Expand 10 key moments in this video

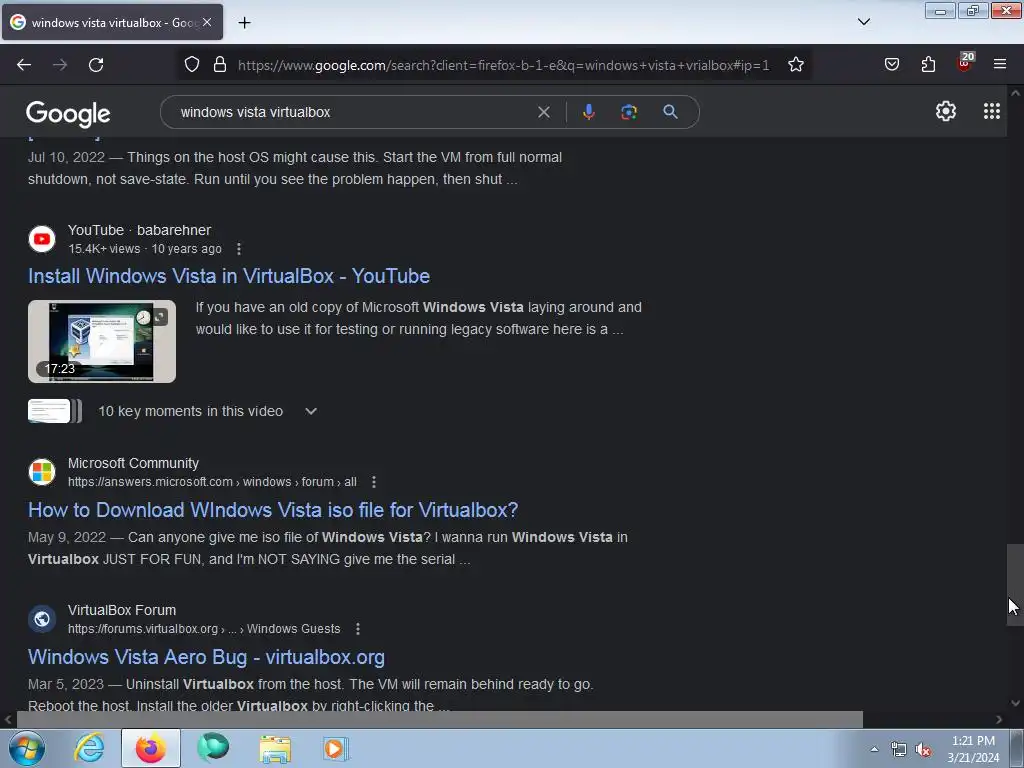point(311,411)
